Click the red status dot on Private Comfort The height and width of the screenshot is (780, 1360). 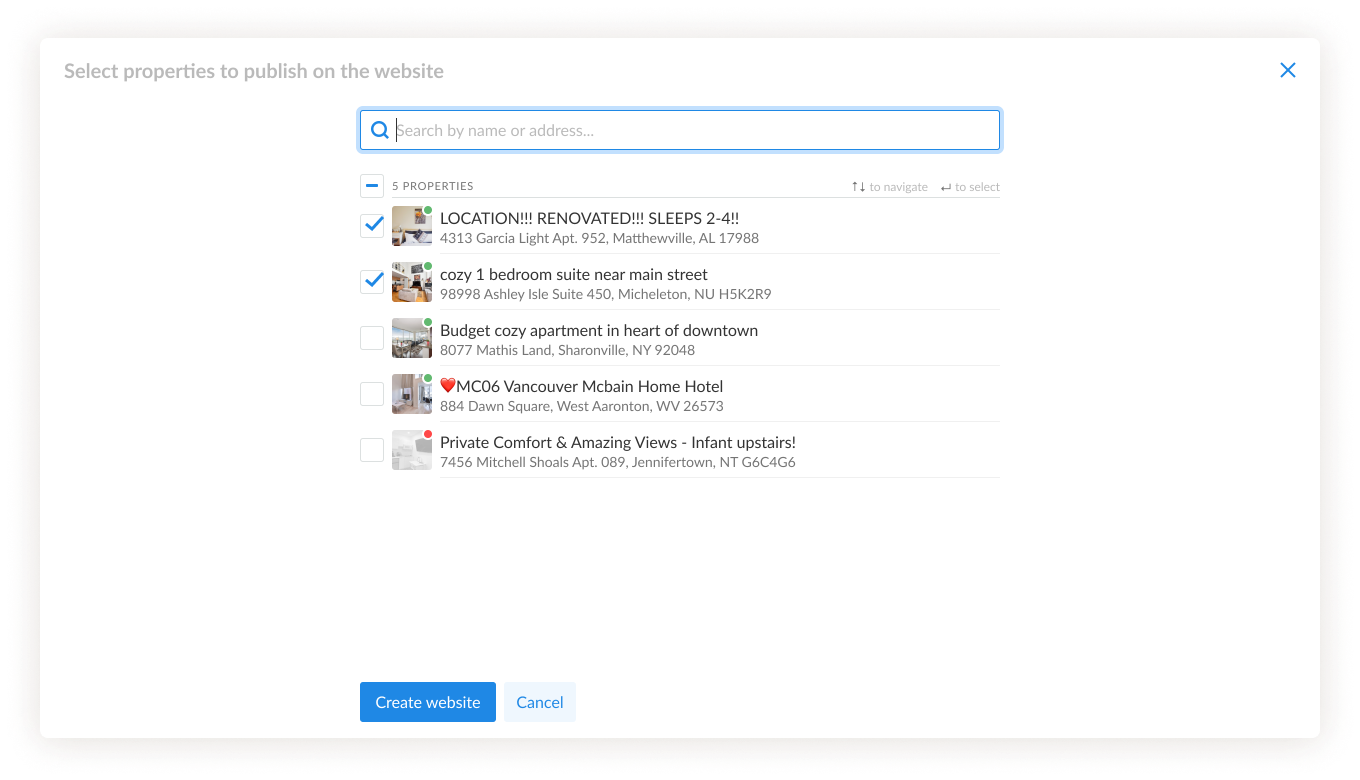click(x=428, y=435)
